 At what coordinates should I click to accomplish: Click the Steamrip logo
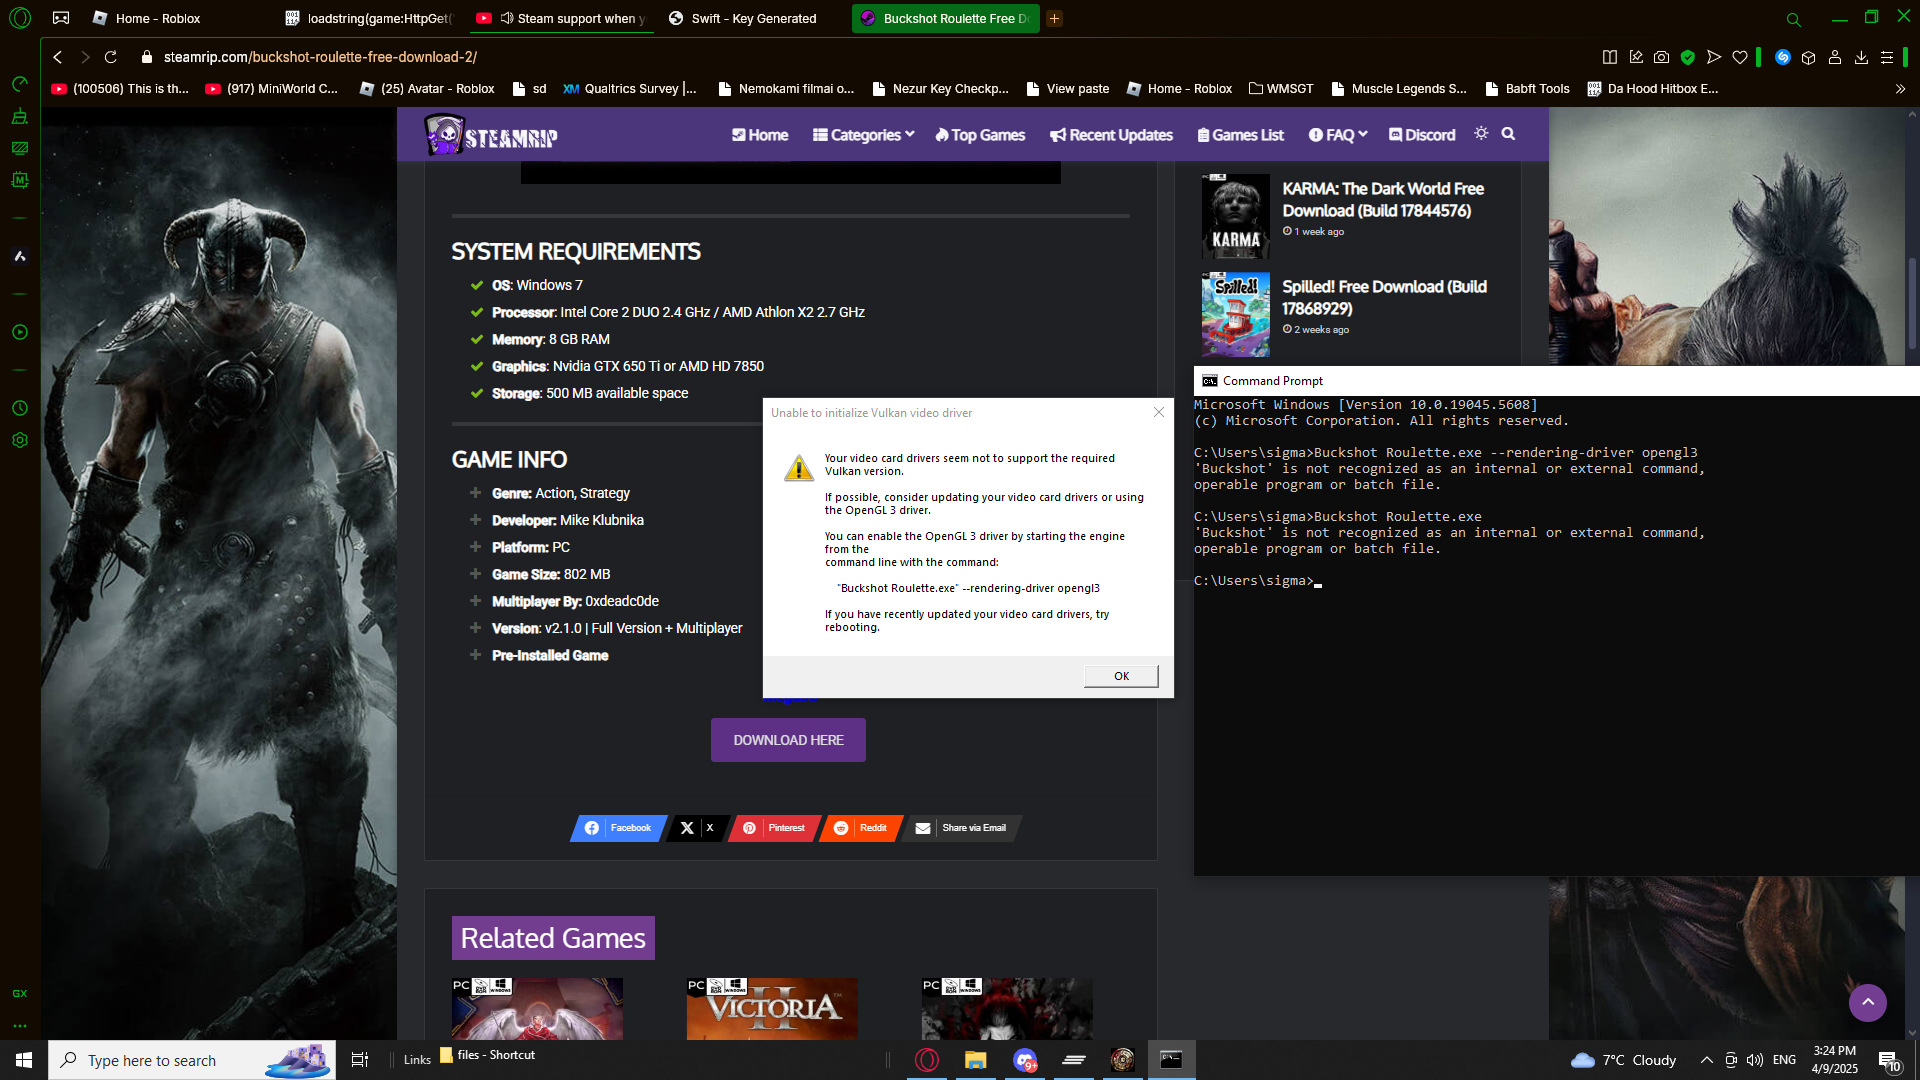tap(491, 135)
